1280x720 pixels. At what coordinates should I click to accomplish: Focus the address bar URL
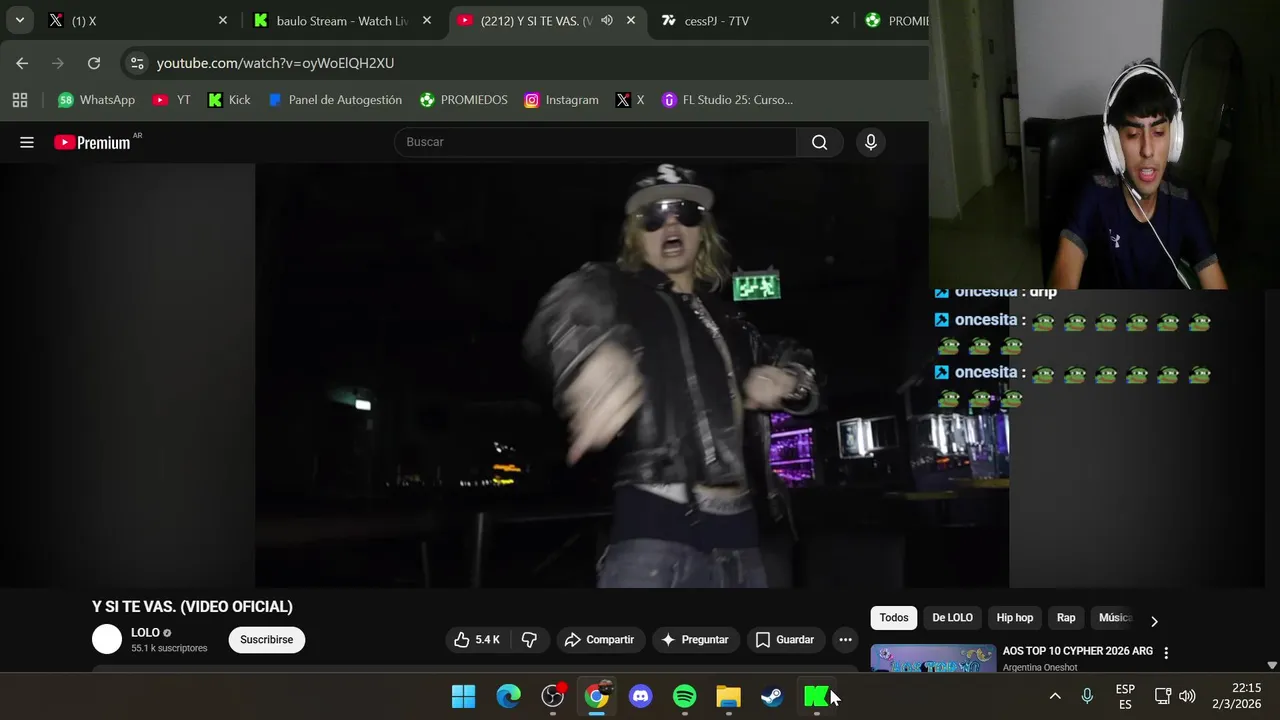275,63
